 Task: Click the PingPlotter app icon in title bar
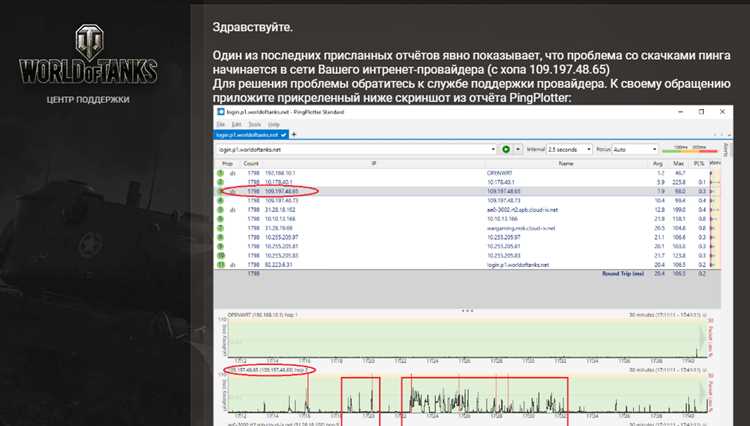[221, 112]
